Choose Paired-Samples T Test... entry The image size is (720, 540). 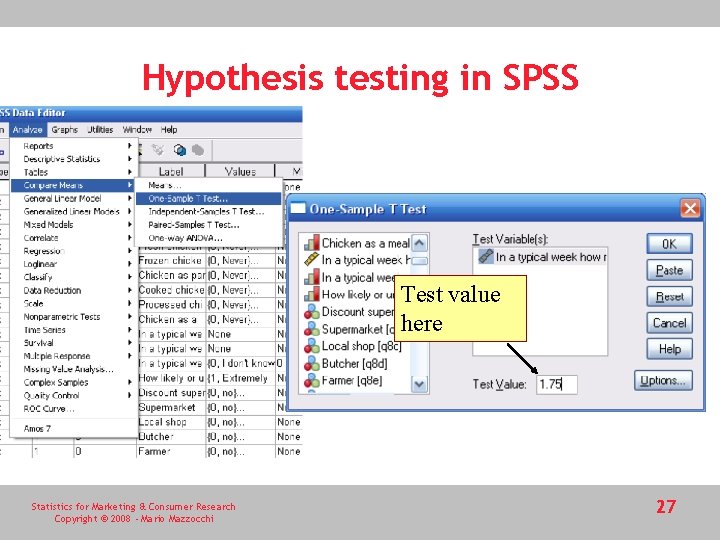click(x=208, y=225)
